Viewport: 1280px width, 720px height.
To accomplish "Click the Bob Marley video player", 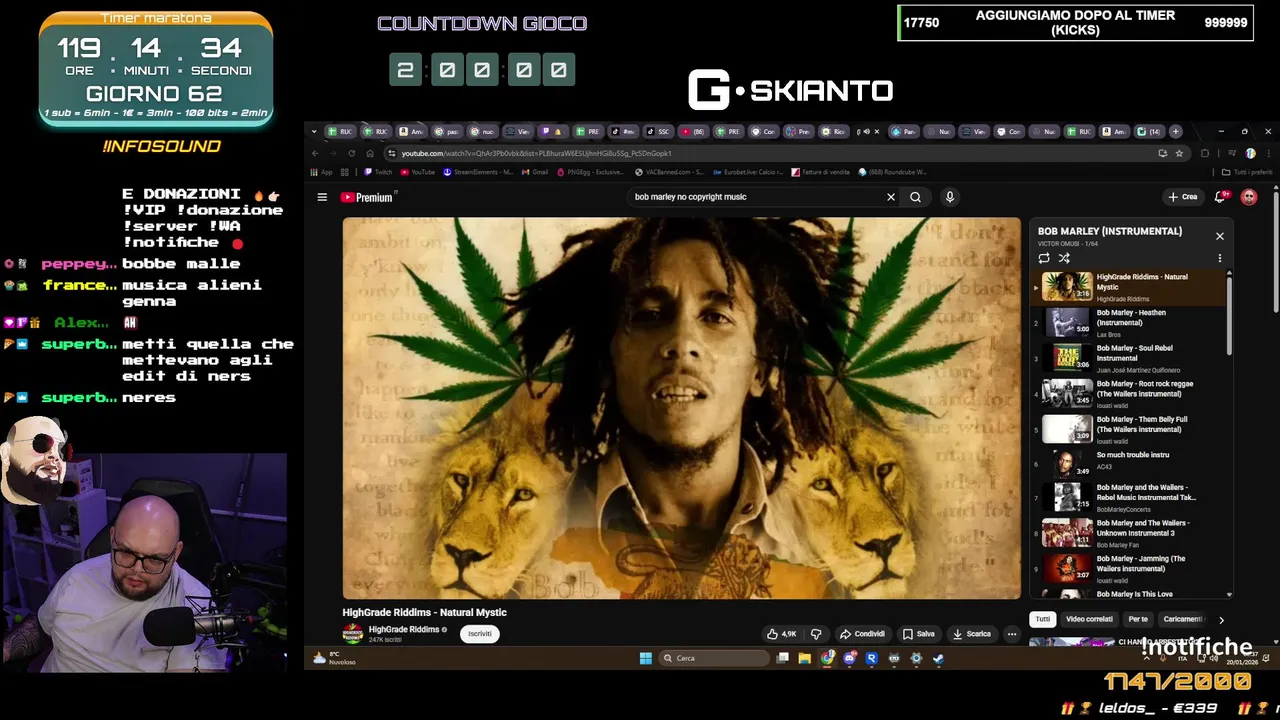I will [x=681, y=408].
